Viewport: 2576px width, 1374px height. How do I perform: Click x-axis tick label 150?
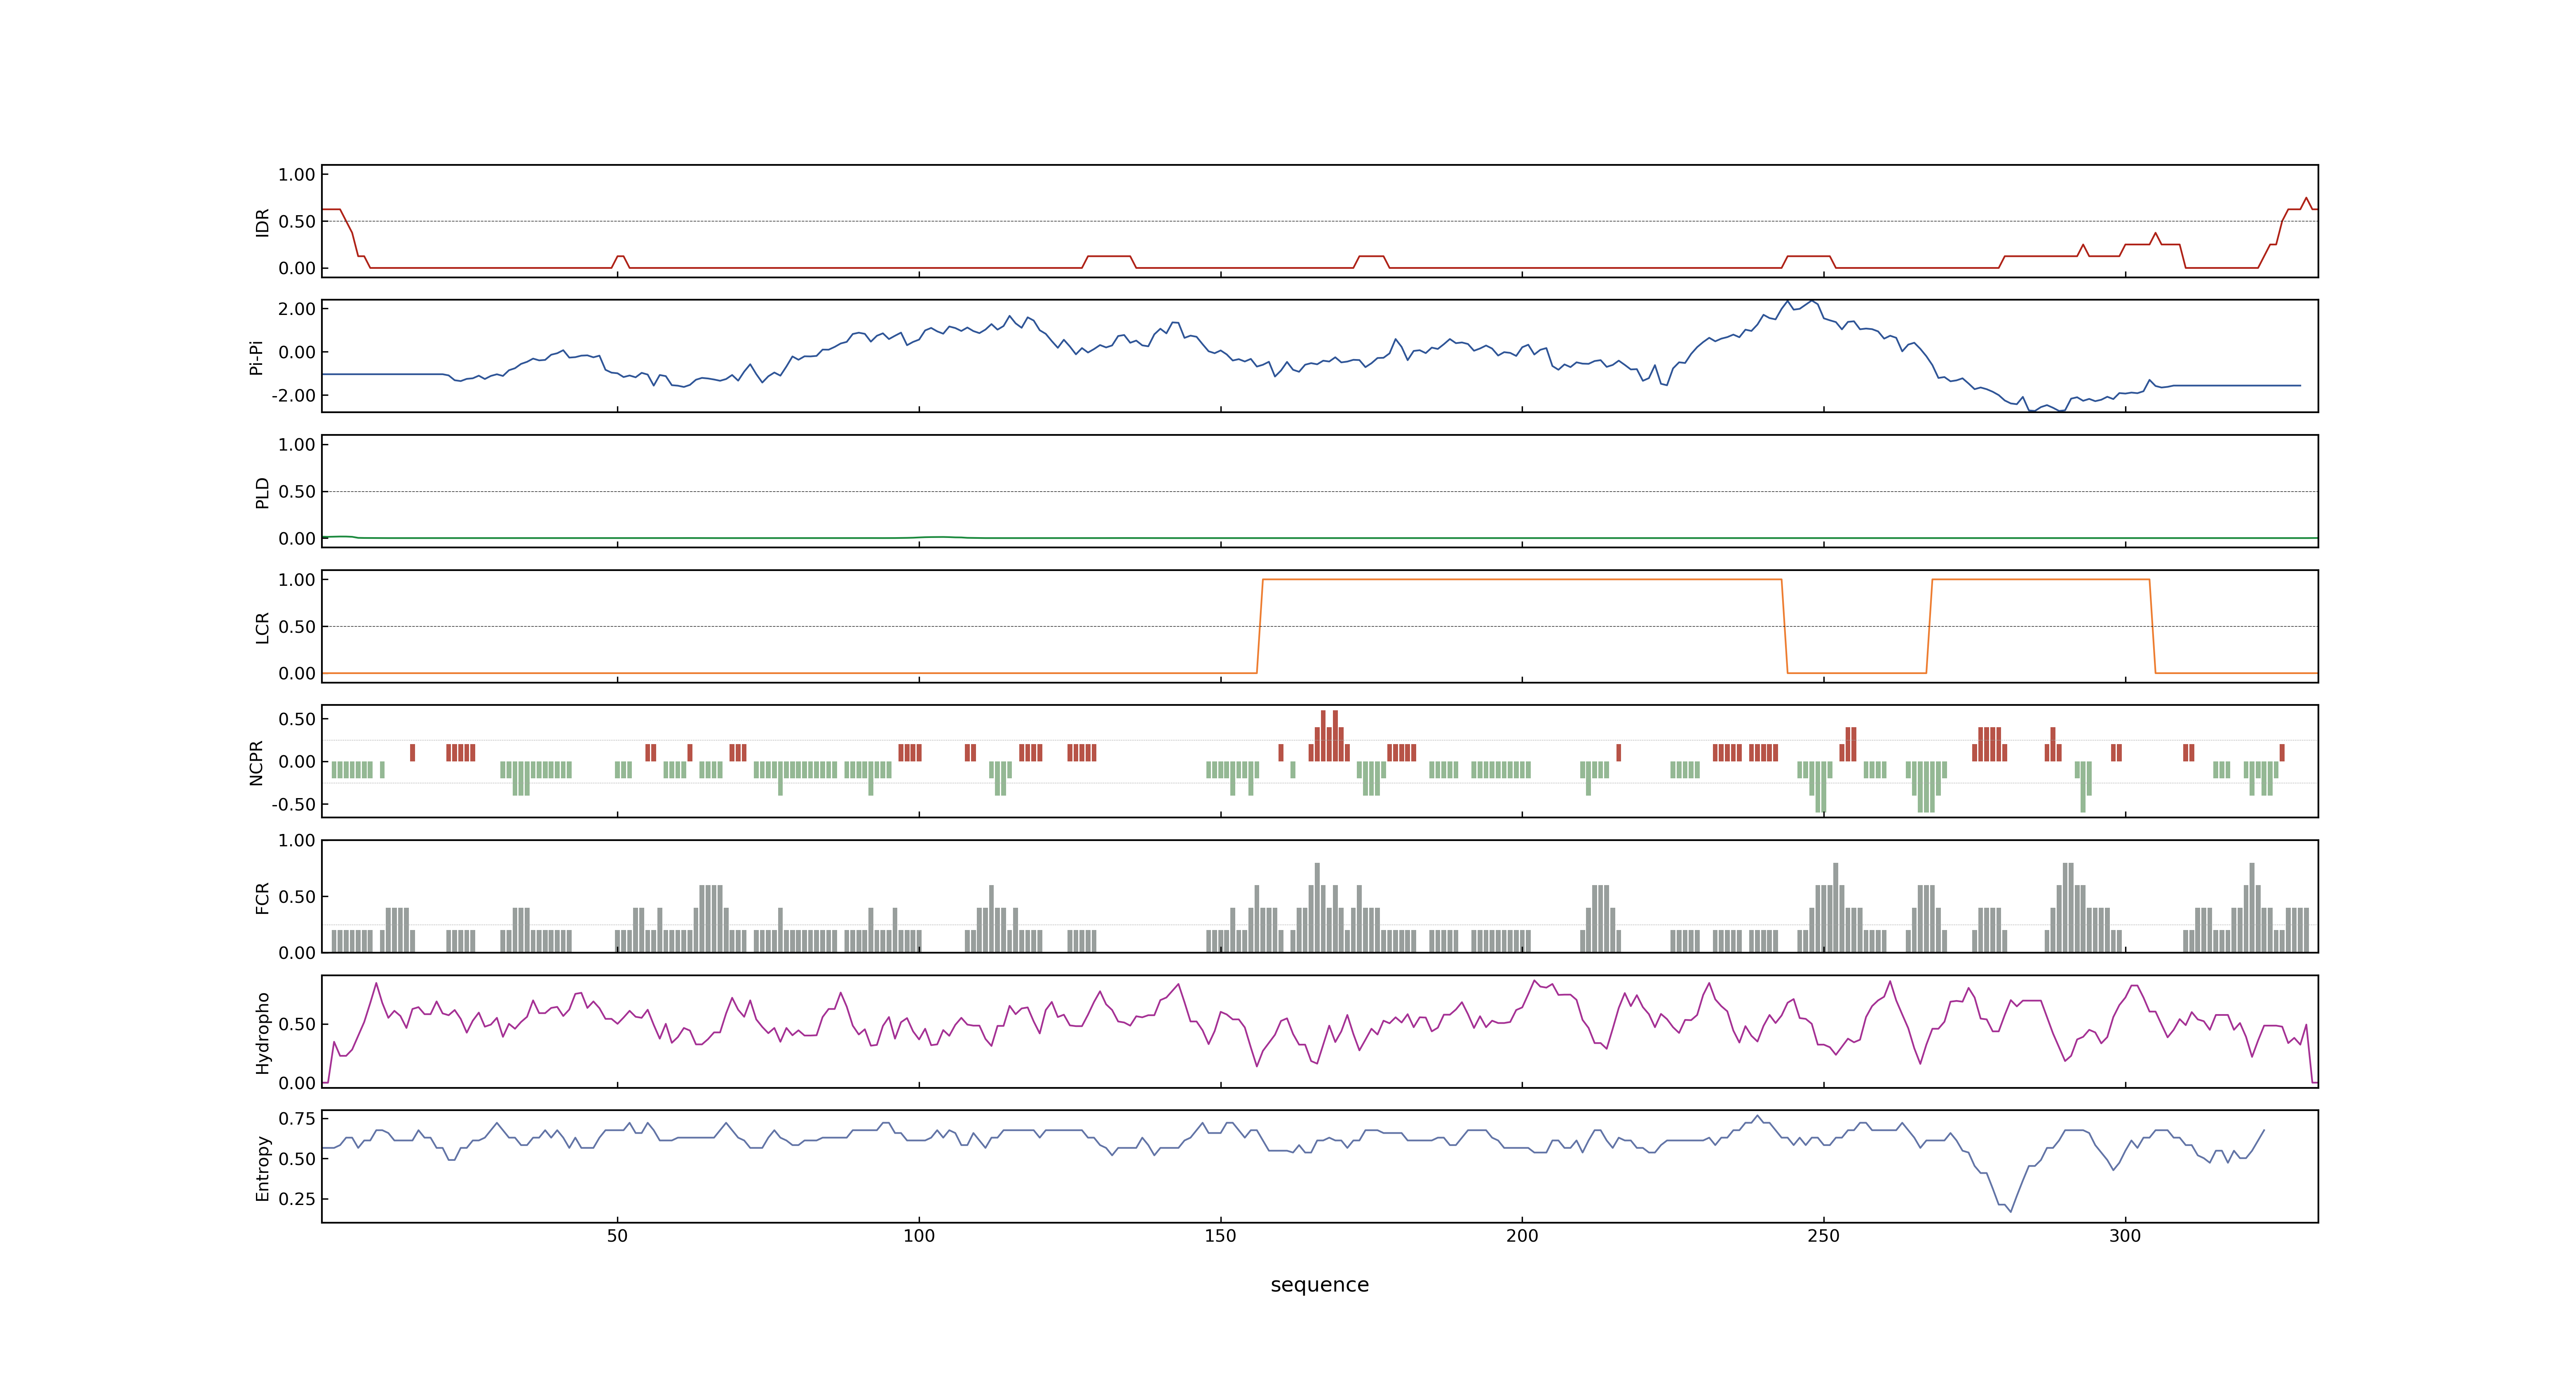click(x=1220, y=1236)
